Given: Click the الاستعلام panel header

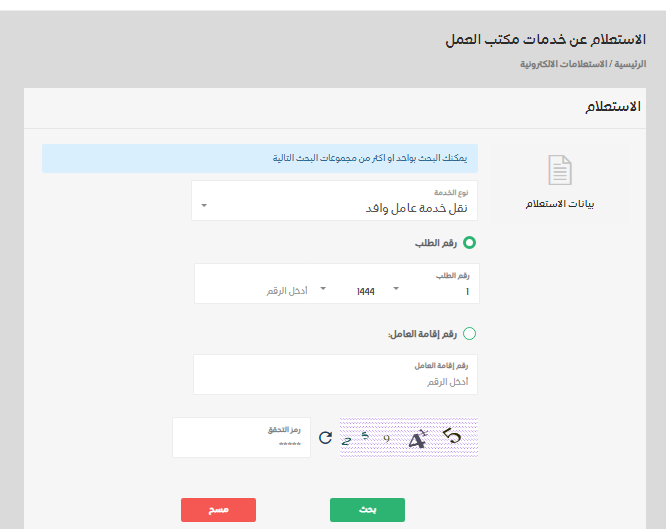Looking at the screenshot, I should tap(611, 106).
